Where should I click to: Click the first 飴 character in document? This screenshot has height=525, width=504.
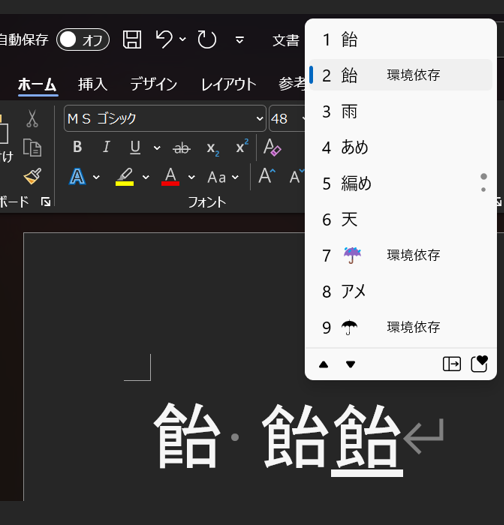[x=187, y=436]
